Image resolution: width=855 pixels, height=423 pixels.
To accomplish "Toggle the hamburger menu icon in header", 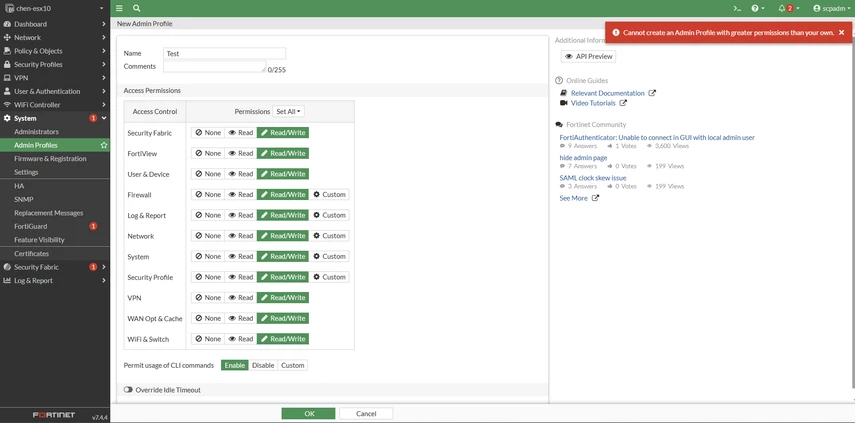I will tap(119, 8).
